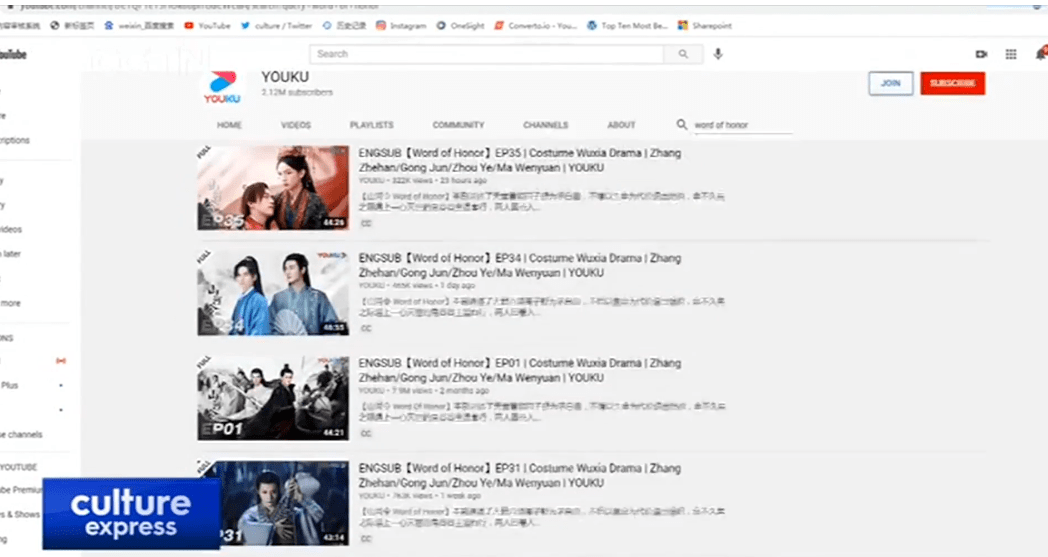
Task: Open the Converto.io bookmark
Action: [535, 25]
